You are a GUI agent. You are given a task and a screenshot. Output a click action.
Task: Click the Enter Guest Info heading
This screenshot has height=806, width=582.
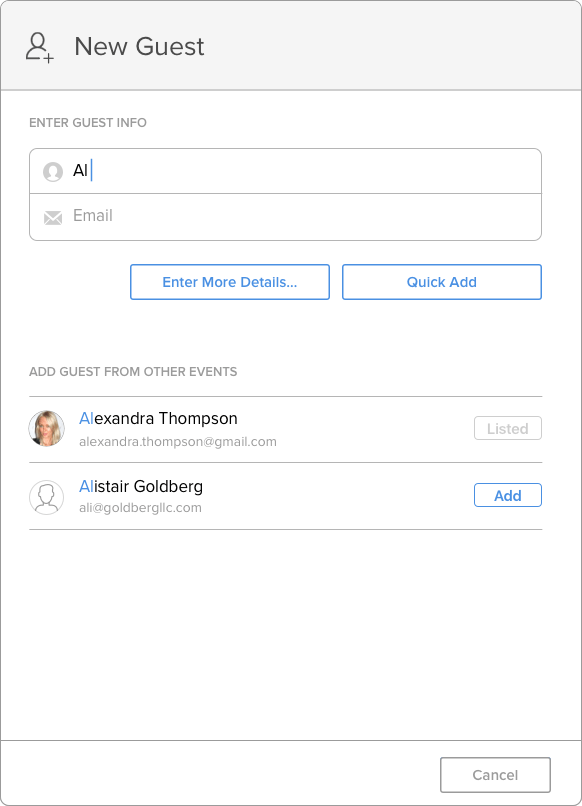(88, 122)
